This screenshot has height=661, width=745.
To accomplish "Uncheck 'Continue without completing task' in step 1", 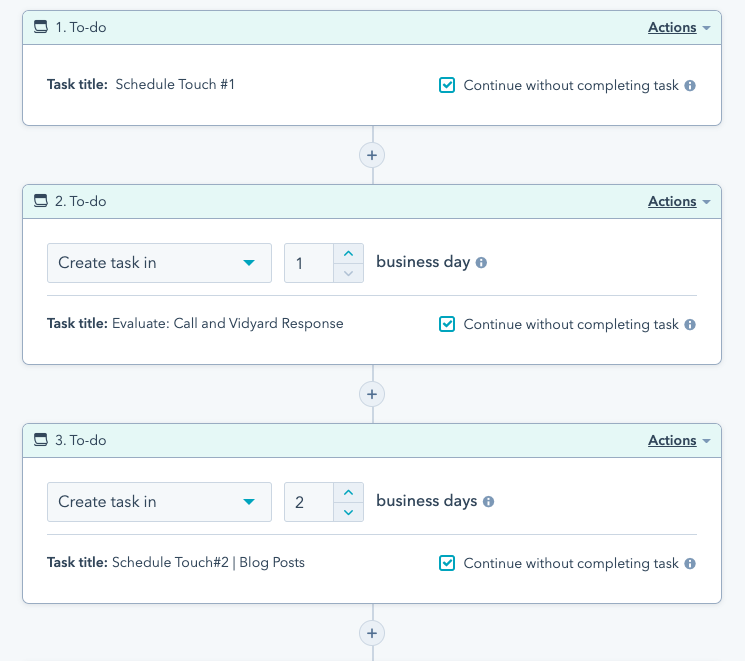I will (447, 86).
